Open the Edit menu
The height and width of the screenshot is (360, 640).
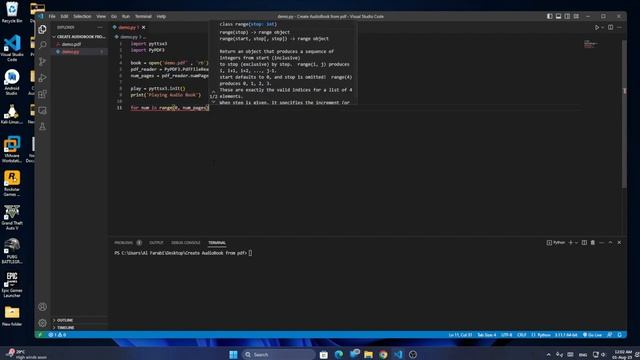point(64,16)
